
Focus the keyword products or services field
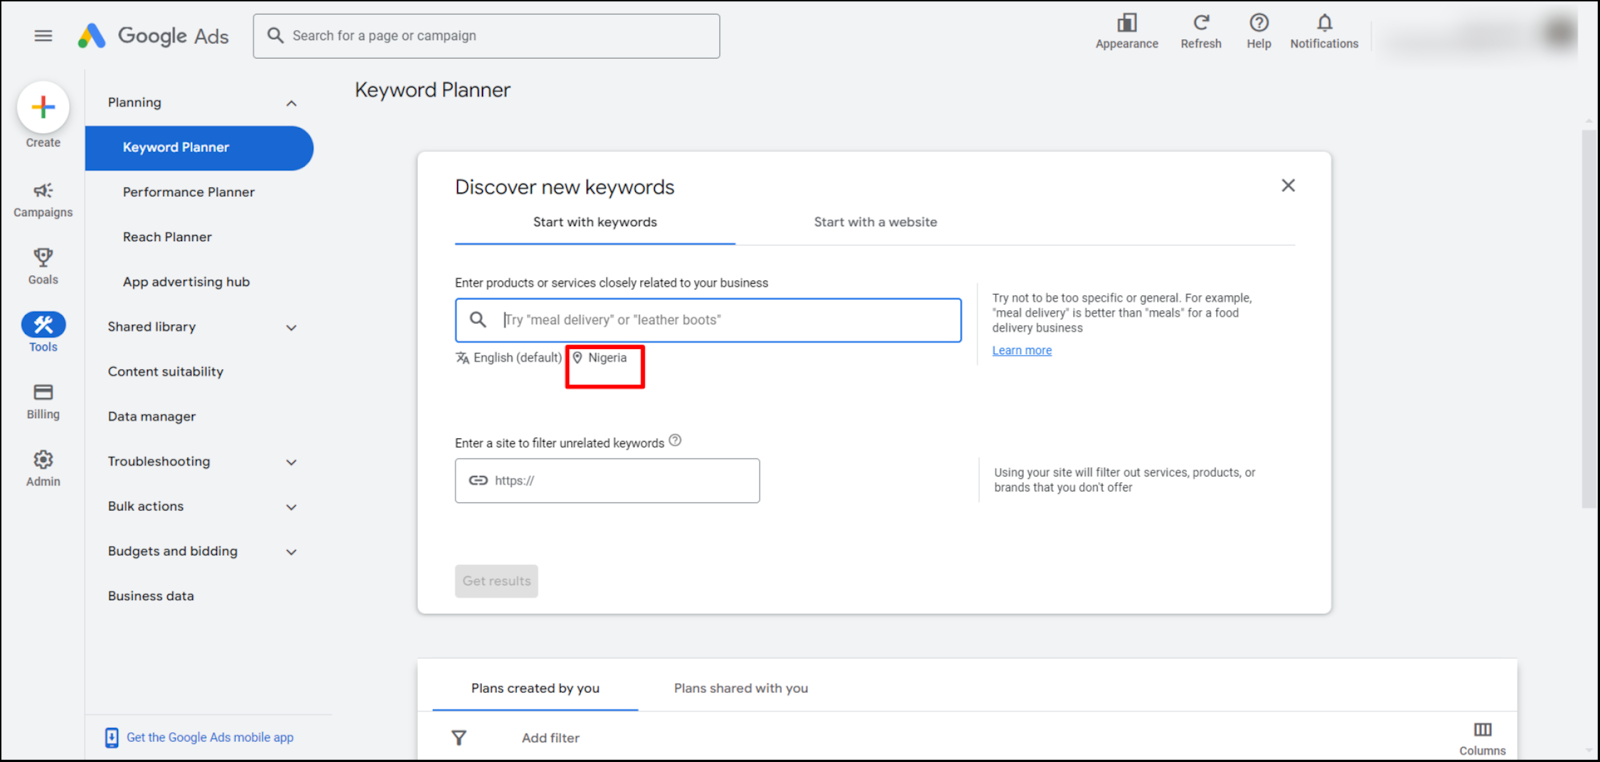(708, 320)
